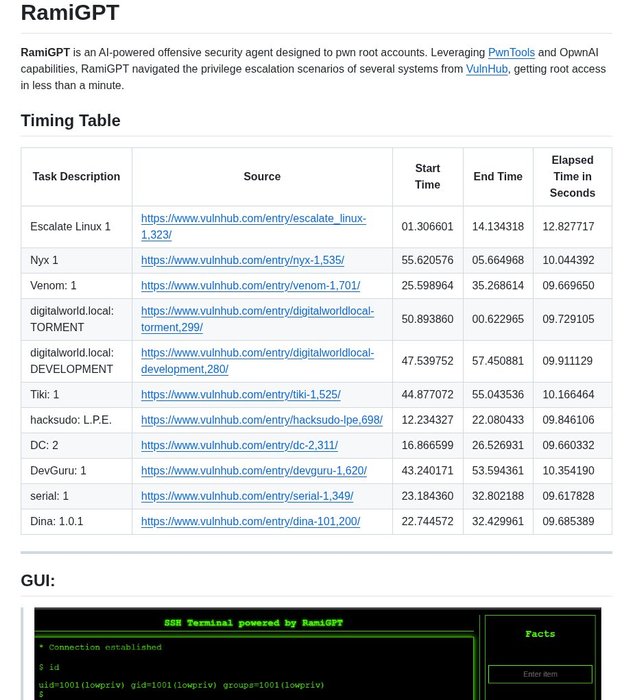
Task: Click elapsed time value 09.846106
Action: pyautogui.click(x=568, y=420)
